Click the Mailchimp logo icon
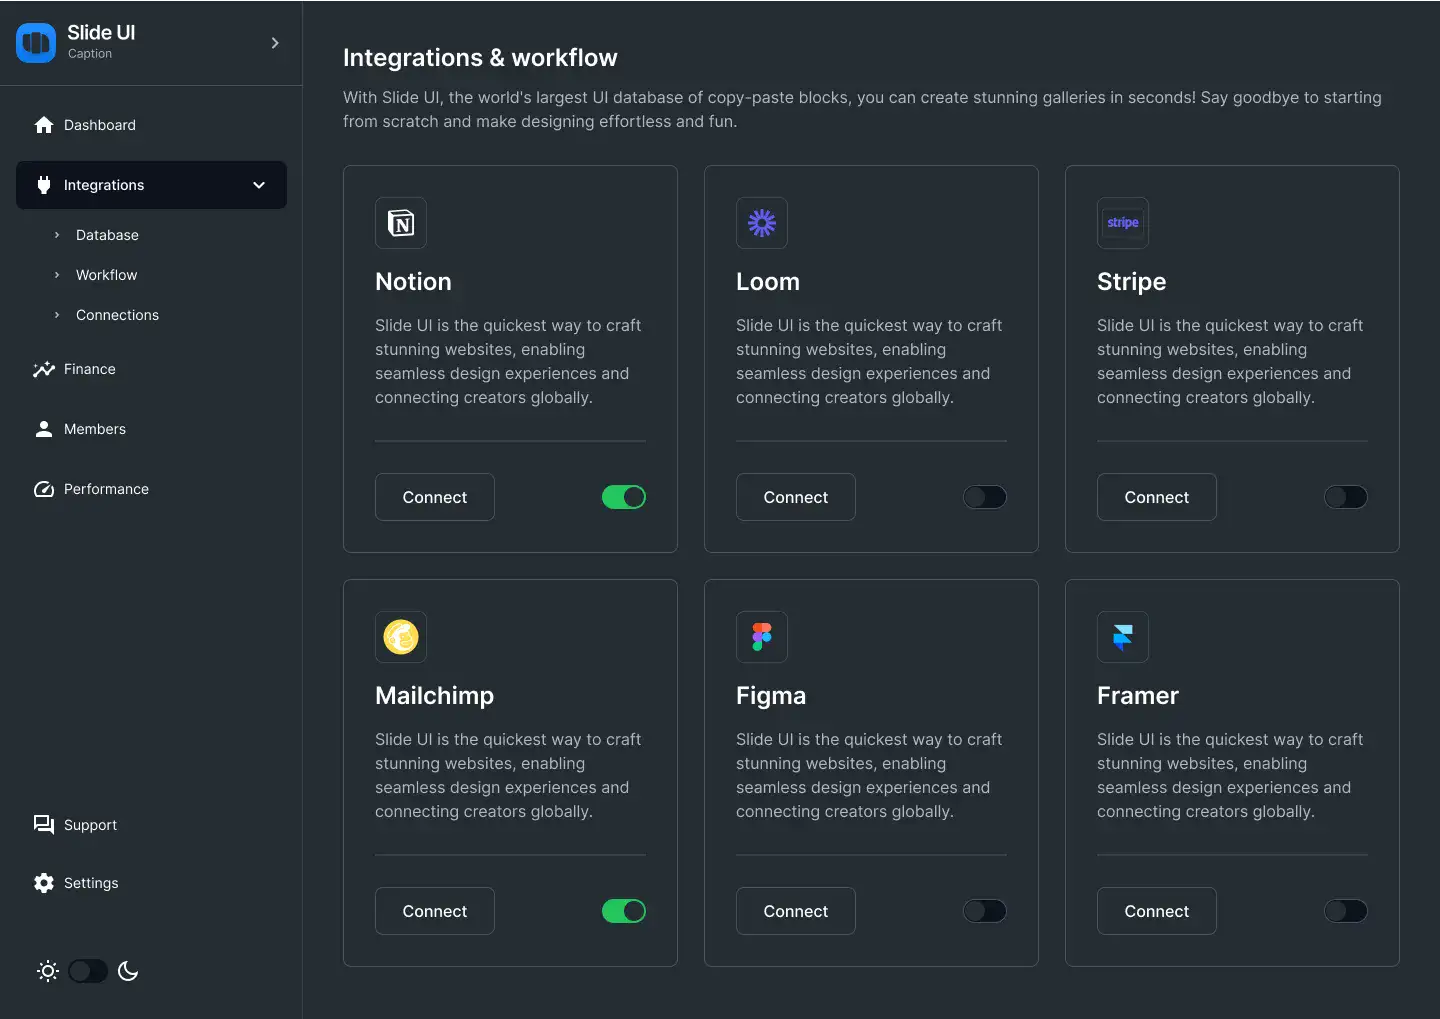1440x1019 pixels. (401, 637)
